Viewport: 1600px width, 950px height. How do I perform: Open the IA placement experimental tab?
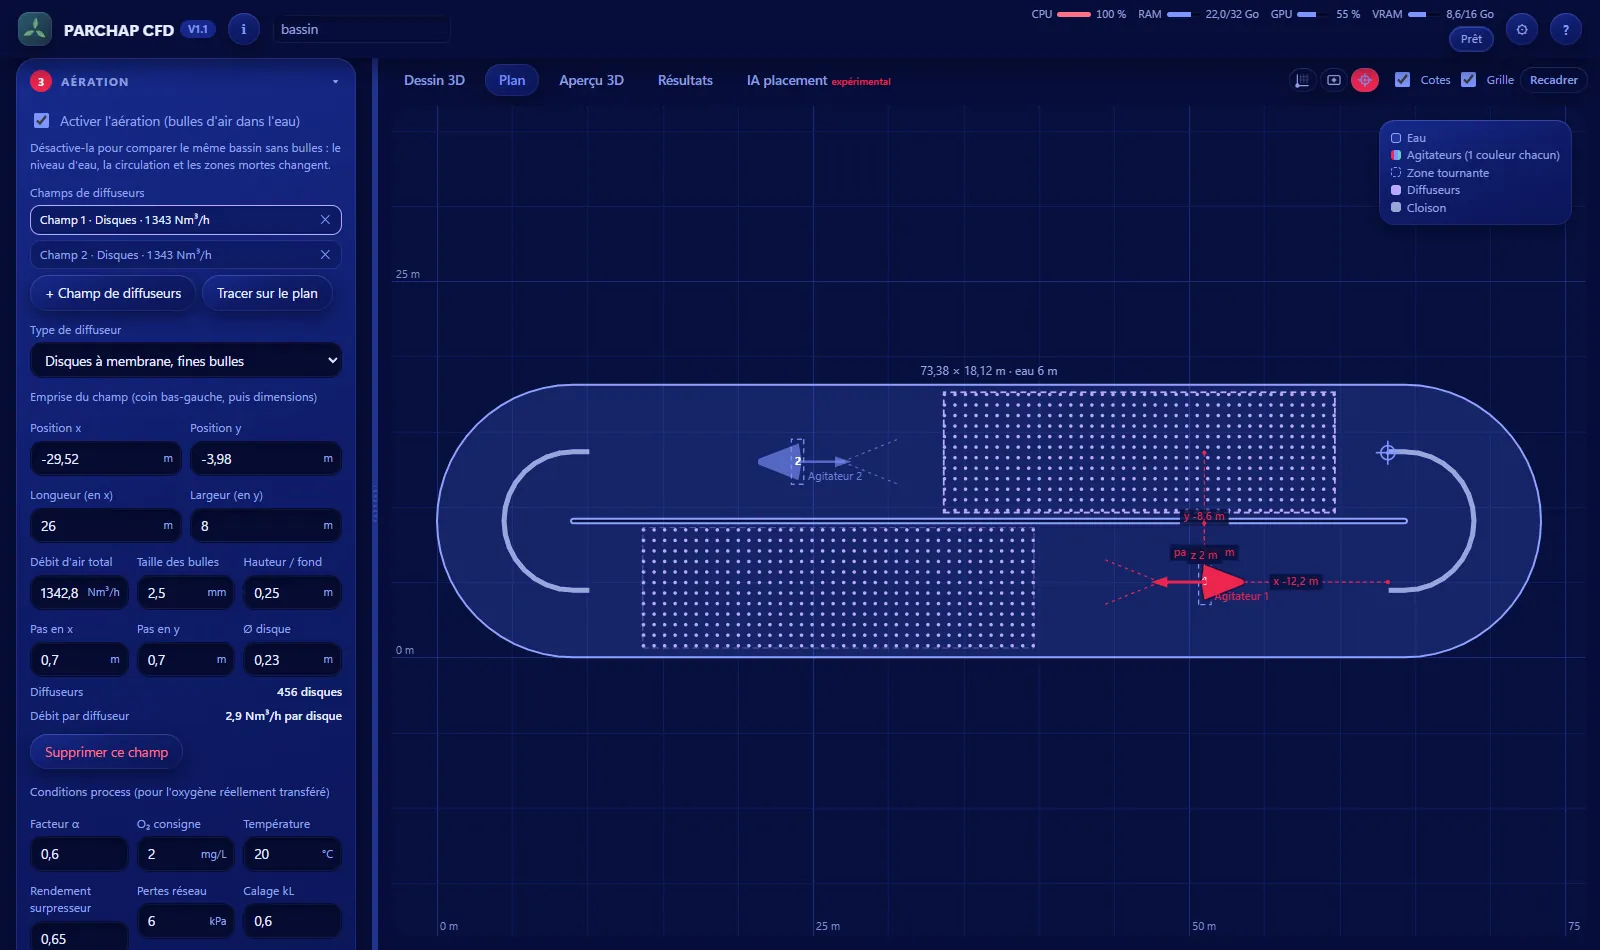click(x=818, y=80)
